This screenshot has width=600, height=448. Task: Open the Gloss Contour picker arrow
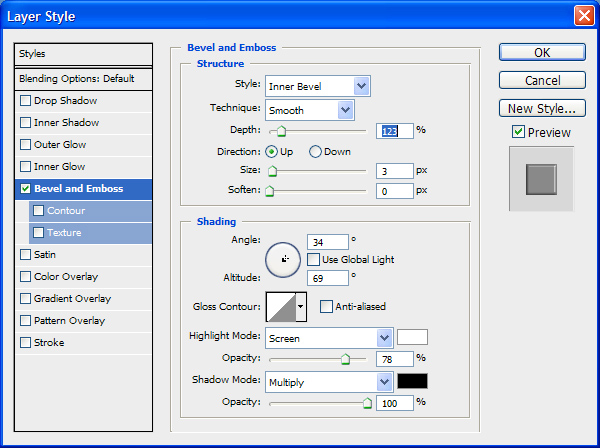pyautogui.click(x=301, y=306)
